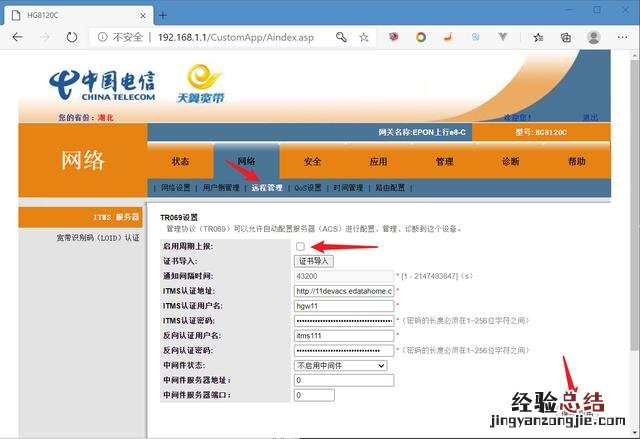The image size is (640, 439).
Task: Click the red extension icon in toolbar
Action: point(393,37)
